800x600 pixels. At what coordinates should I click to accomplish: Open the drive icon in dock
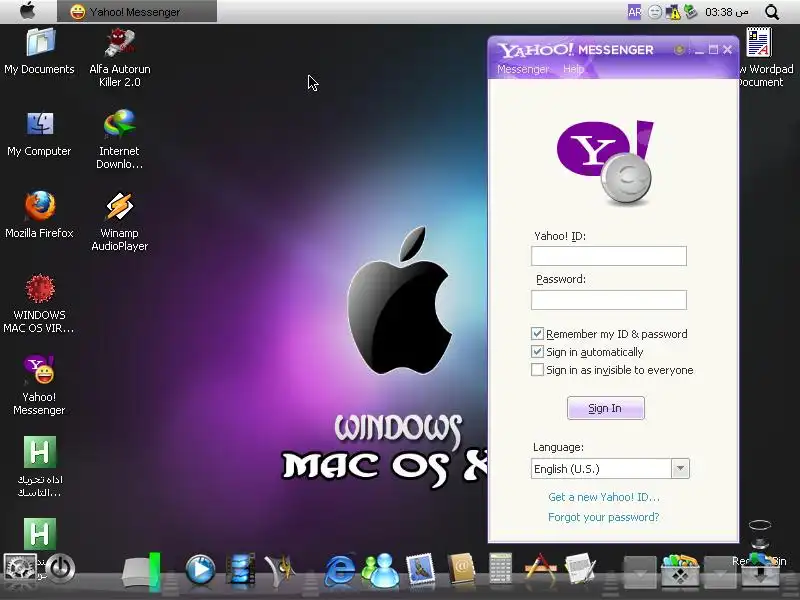[141, 571]
